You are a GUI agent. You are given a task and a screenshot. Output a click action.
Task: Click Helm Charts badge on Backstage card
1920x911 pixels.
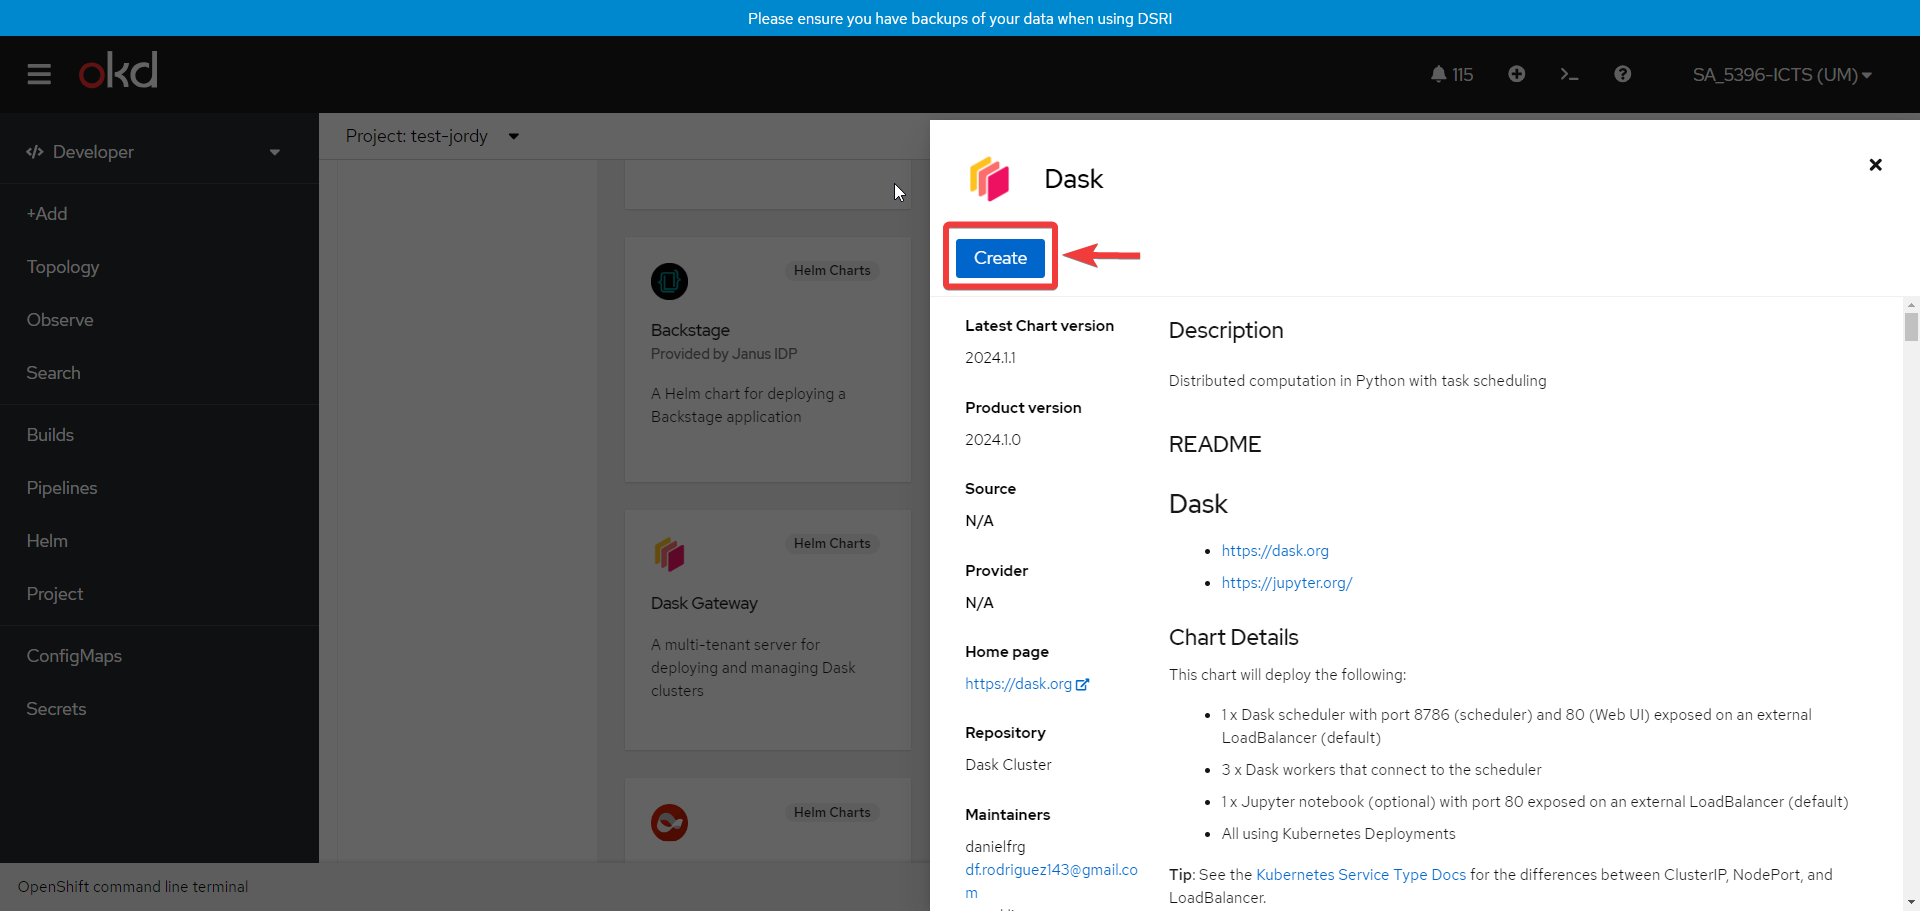coord(832,271)
